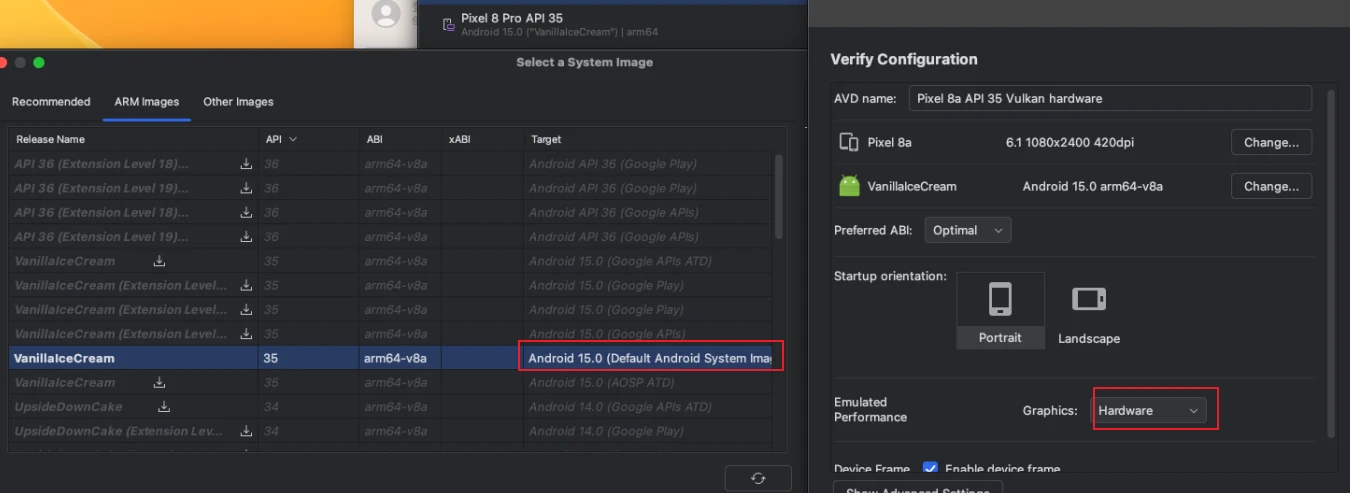Open the Graphics Hardware dropdown
The width and height of the screenshot is (1350, 493).
pos(1148,411)
